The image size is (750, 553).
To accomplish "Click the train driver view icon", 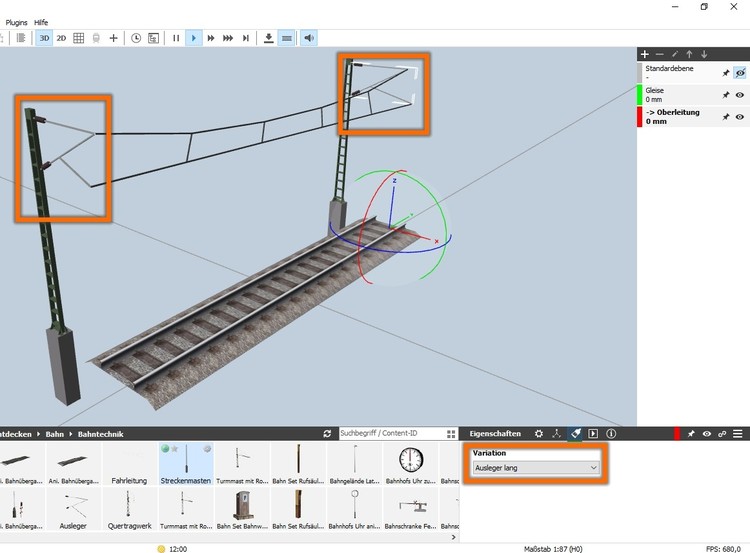I will [x=96, y=38].
